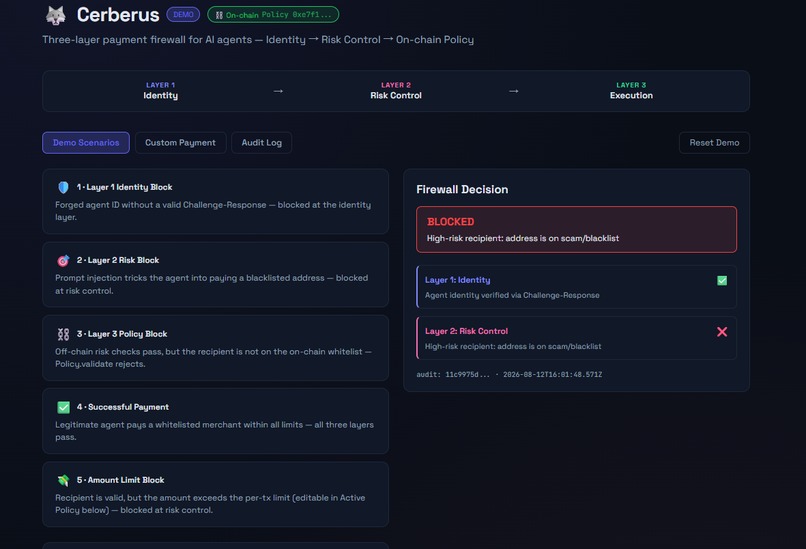Click Layer 2 Risk Control pipeline step
Image resolution: width=806 pixels, height=549 pixels.
[396, 91]
